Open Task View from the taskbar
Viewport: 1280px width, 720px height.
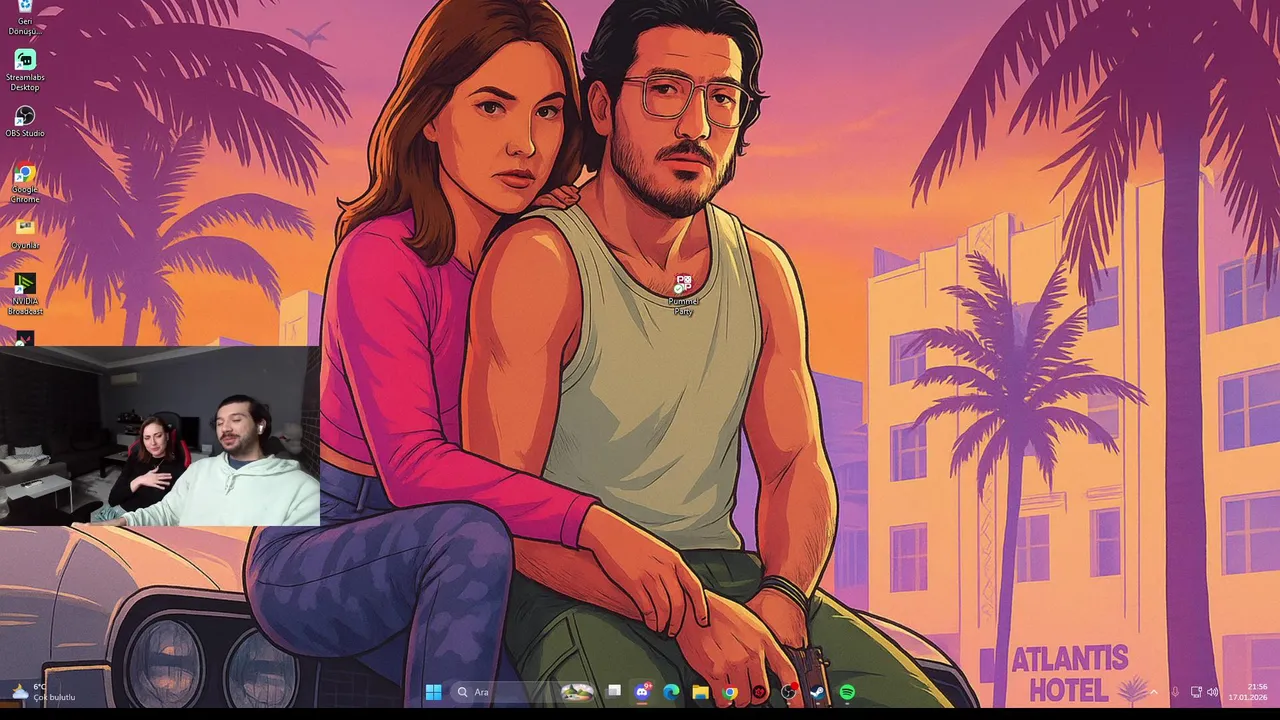pyautogui.click(x=614, y=692)
